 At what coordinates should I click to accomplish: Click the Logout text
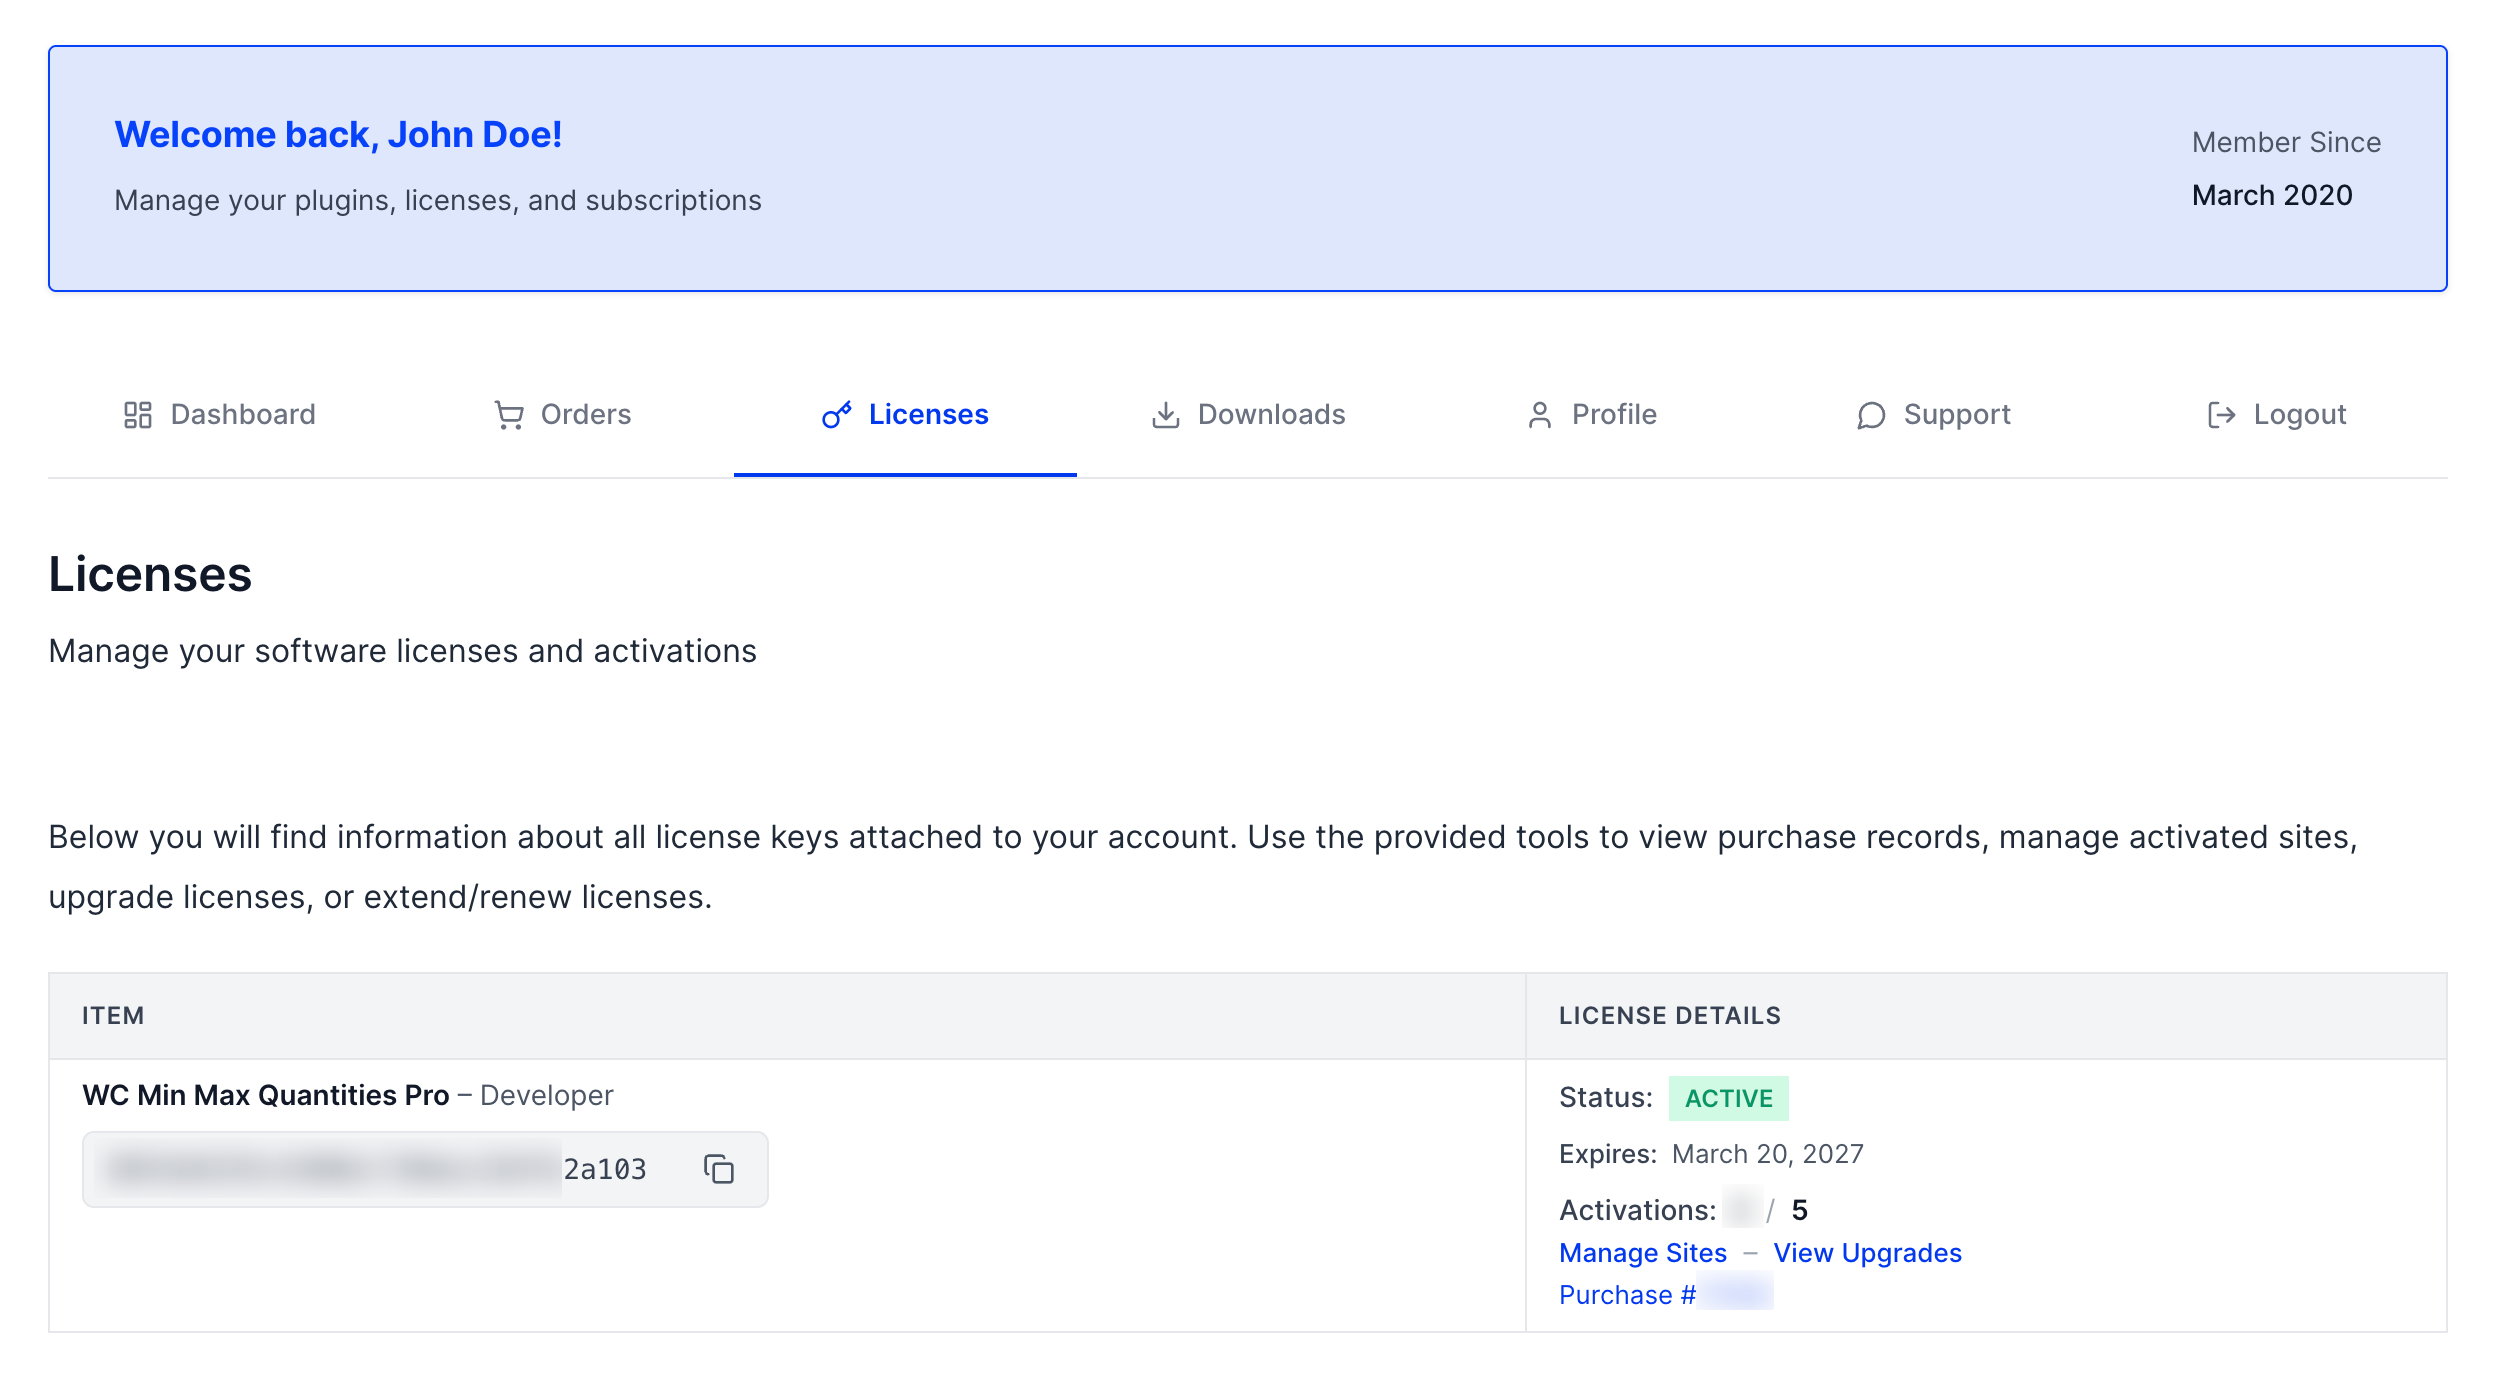pos(2299,415)
